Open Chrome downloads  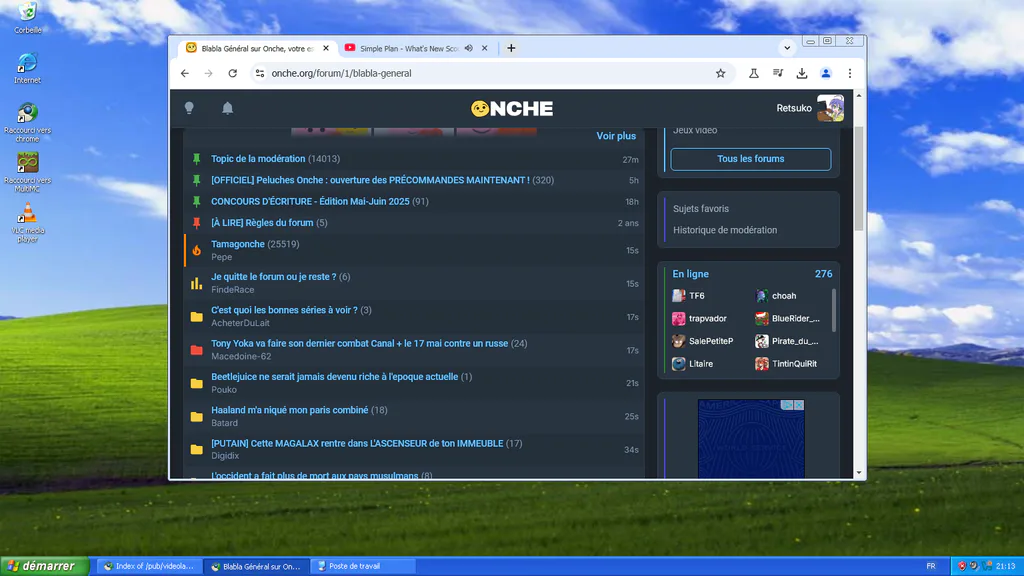click(802, 73)
